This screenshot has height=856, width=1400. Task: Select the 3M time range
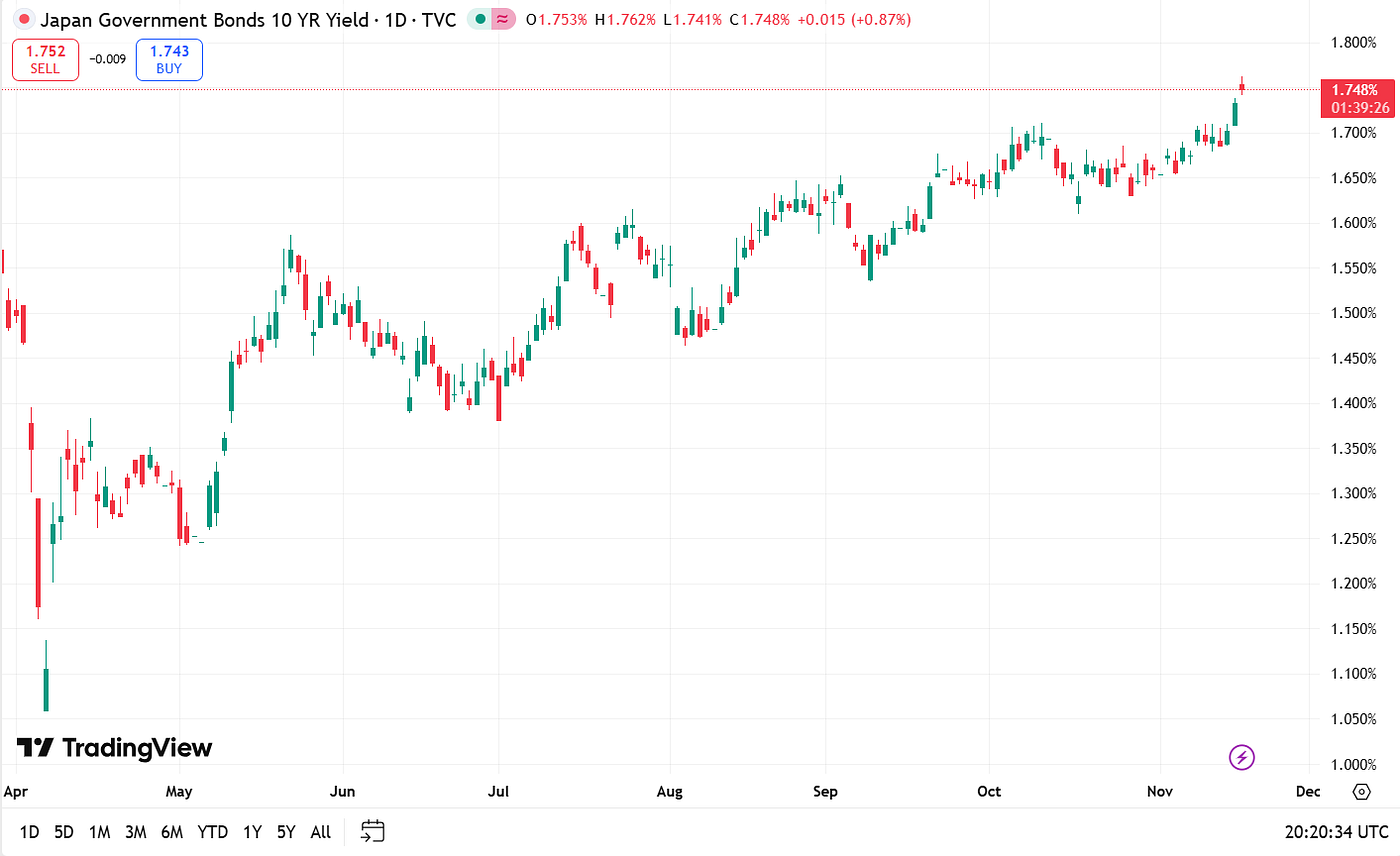click(136, 832)
